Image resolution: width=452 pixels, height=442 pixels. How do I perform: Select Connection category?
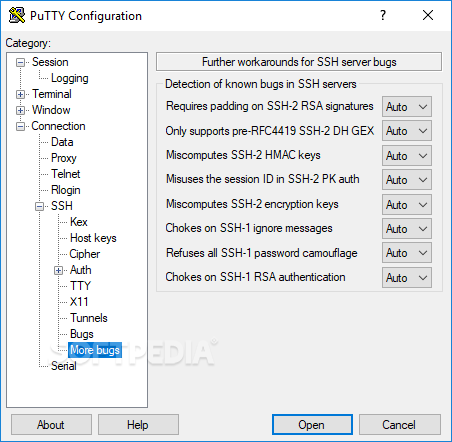[58, 126]
